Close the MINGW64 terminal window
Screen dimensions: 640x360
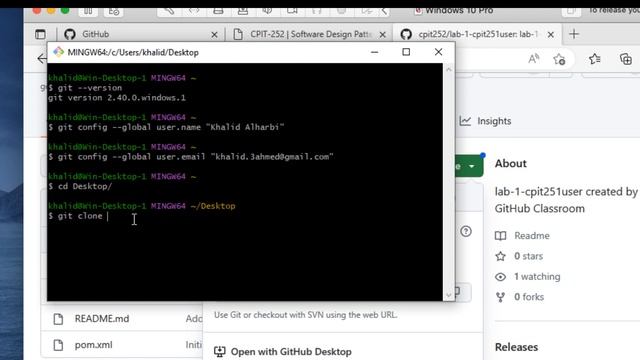click(438, 52)
